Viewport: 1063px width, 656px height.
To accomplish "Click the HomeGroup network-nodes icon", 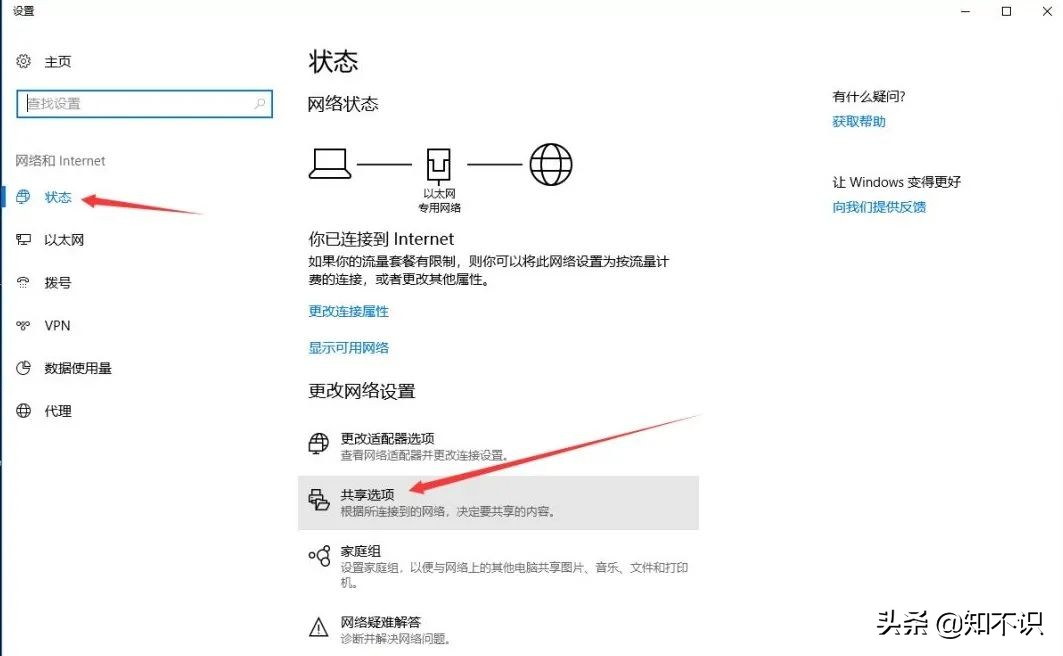I will click(x=320, y=556).
